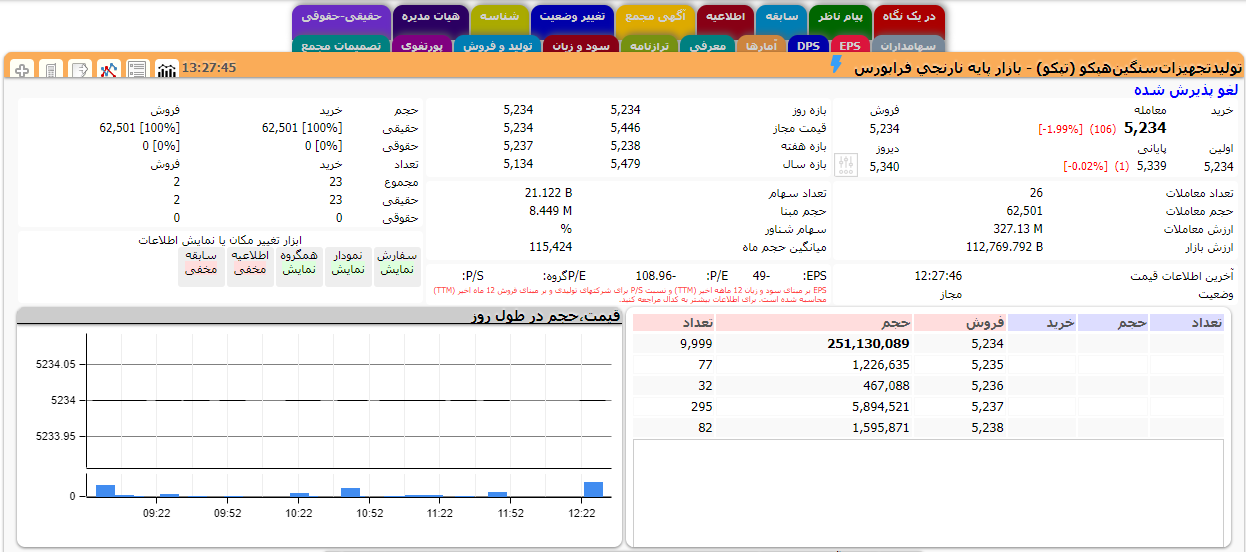Click the empty box below the order table
Screen dimensions: 1246x552
(x=927, y=490)
